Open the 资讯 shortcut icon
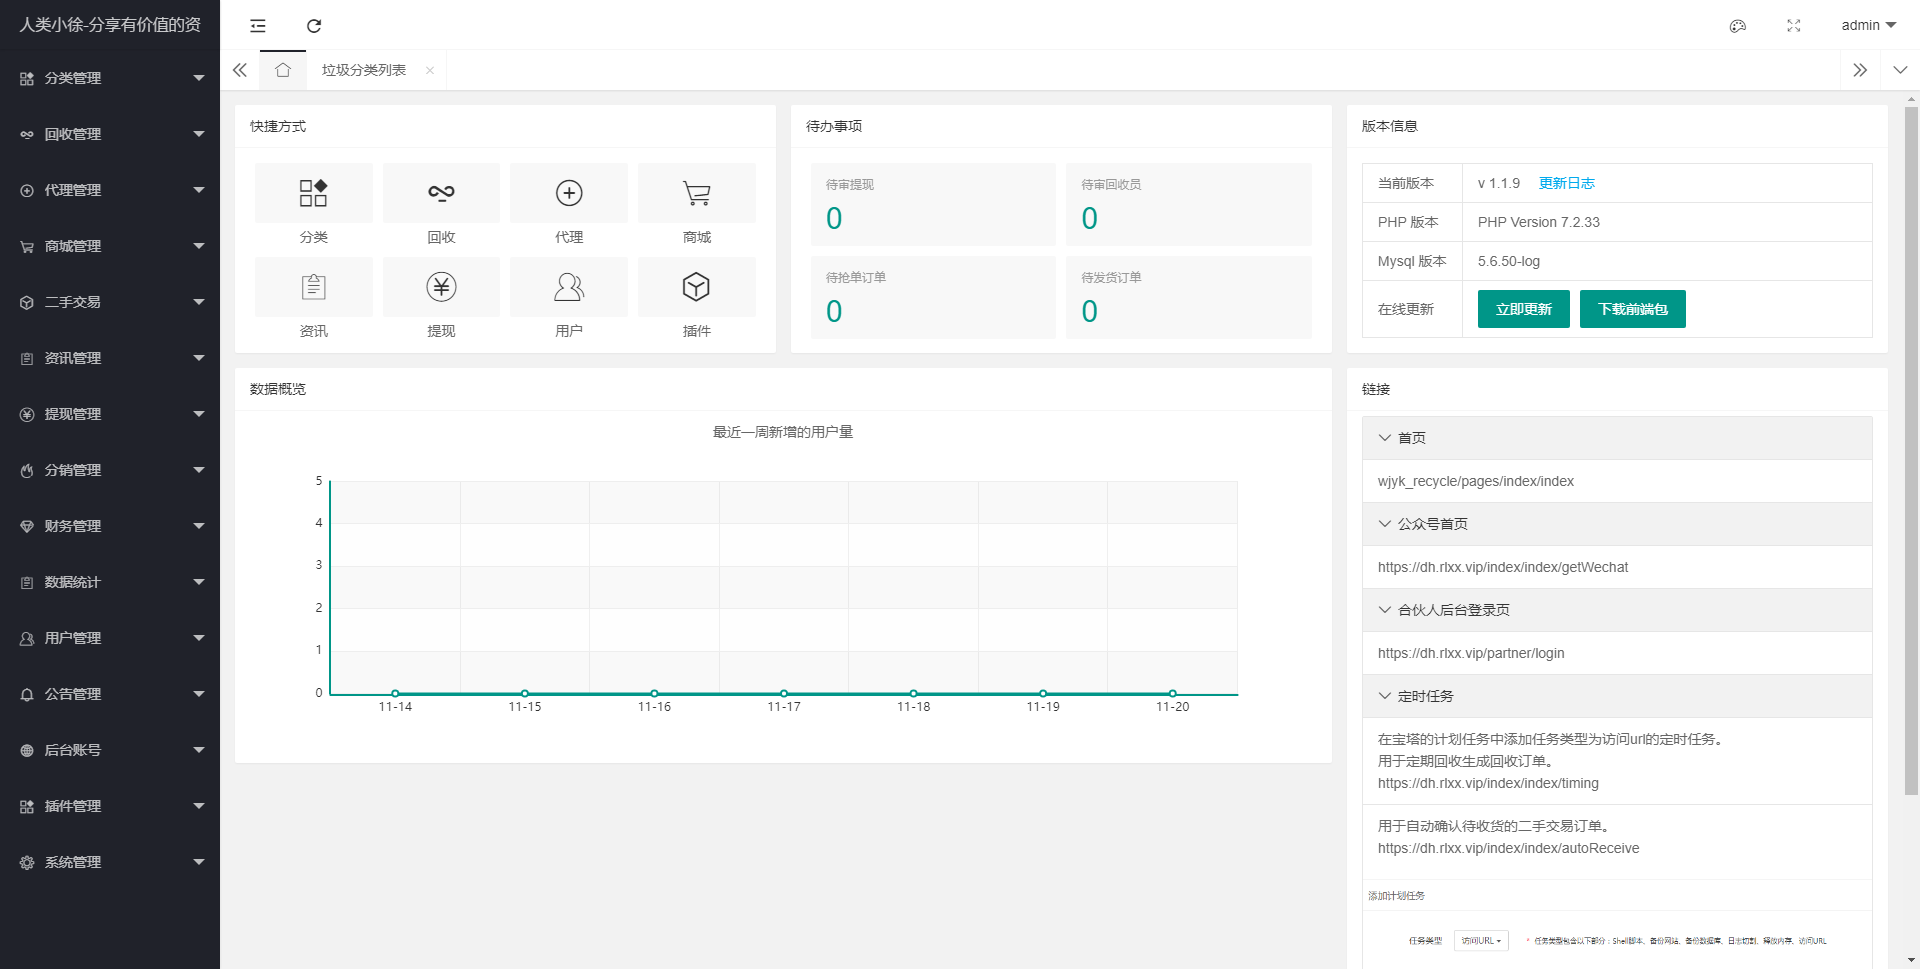The width and height of the screenshot is (1920, 969). pos(313,287)
